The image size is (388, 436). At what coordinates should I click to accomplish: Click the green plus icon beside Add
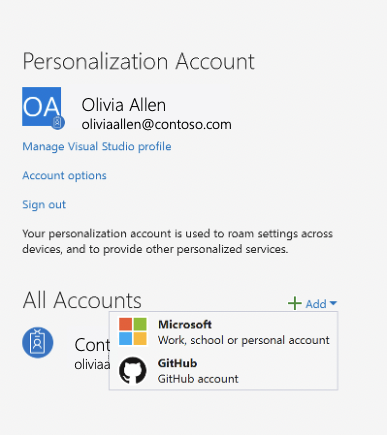click(x=295, y=303)
